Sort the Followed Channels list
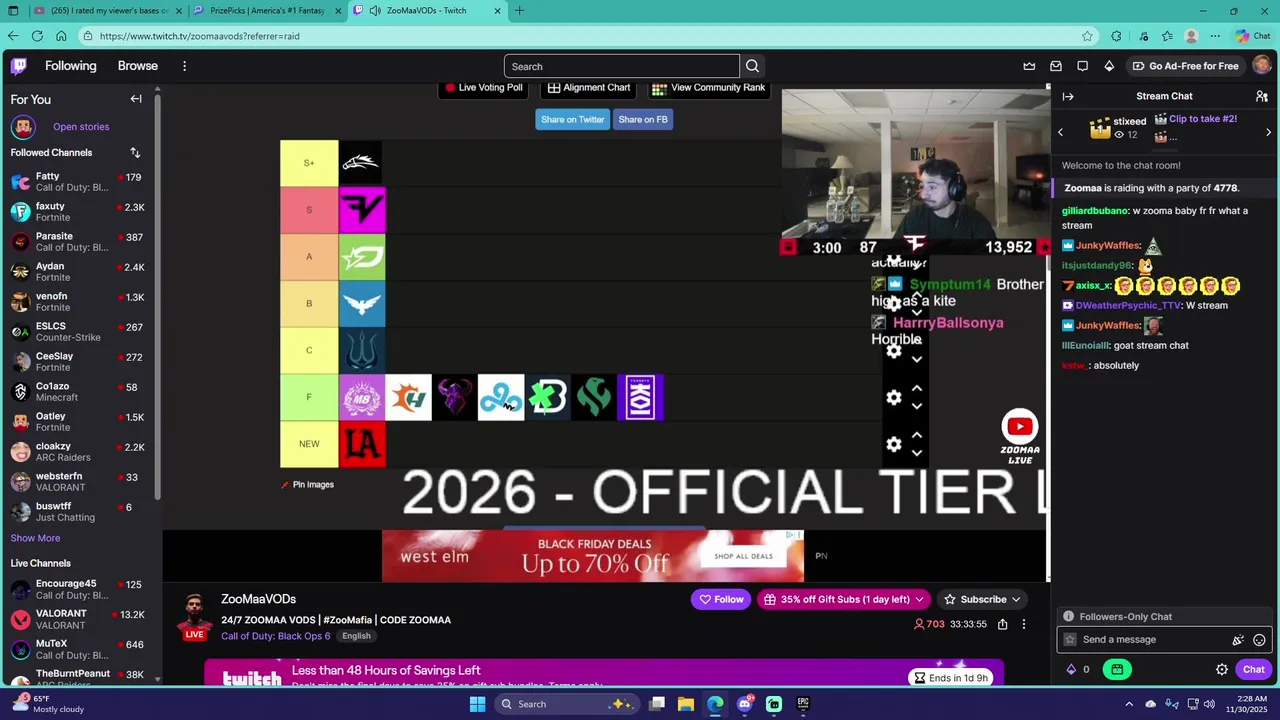1280x720 pixels. [135, 153]
